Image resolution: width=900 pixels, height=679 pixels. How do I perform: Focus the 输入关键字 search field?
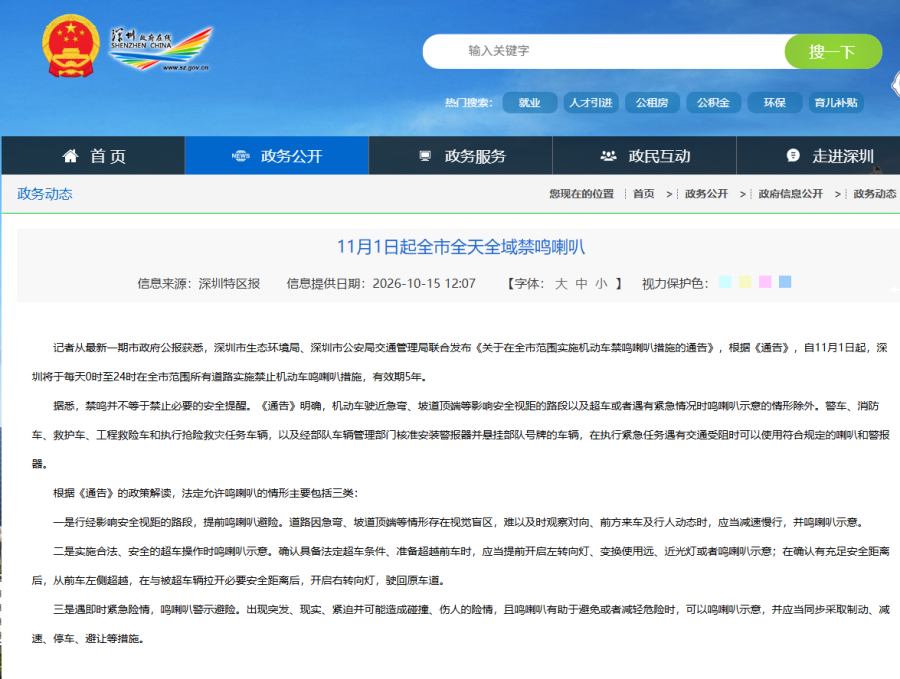point(603,51)
